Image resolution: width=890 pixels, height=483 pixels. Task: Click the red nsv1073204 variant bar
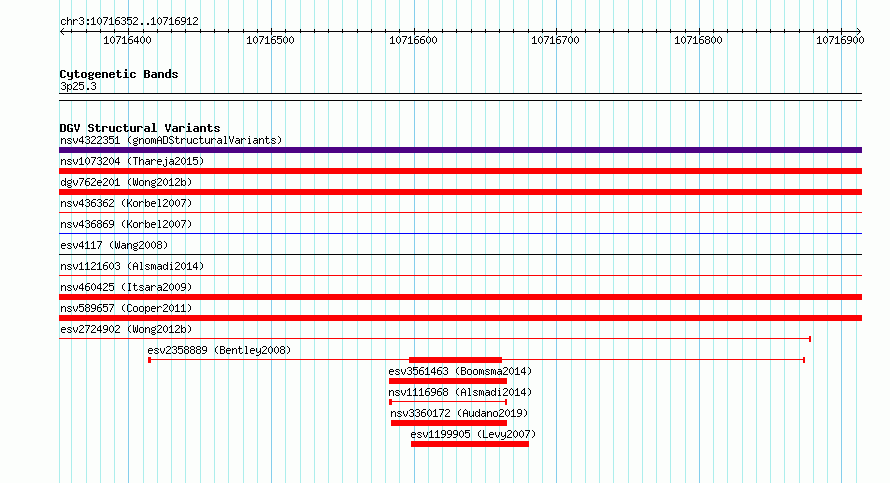point(460,171)
